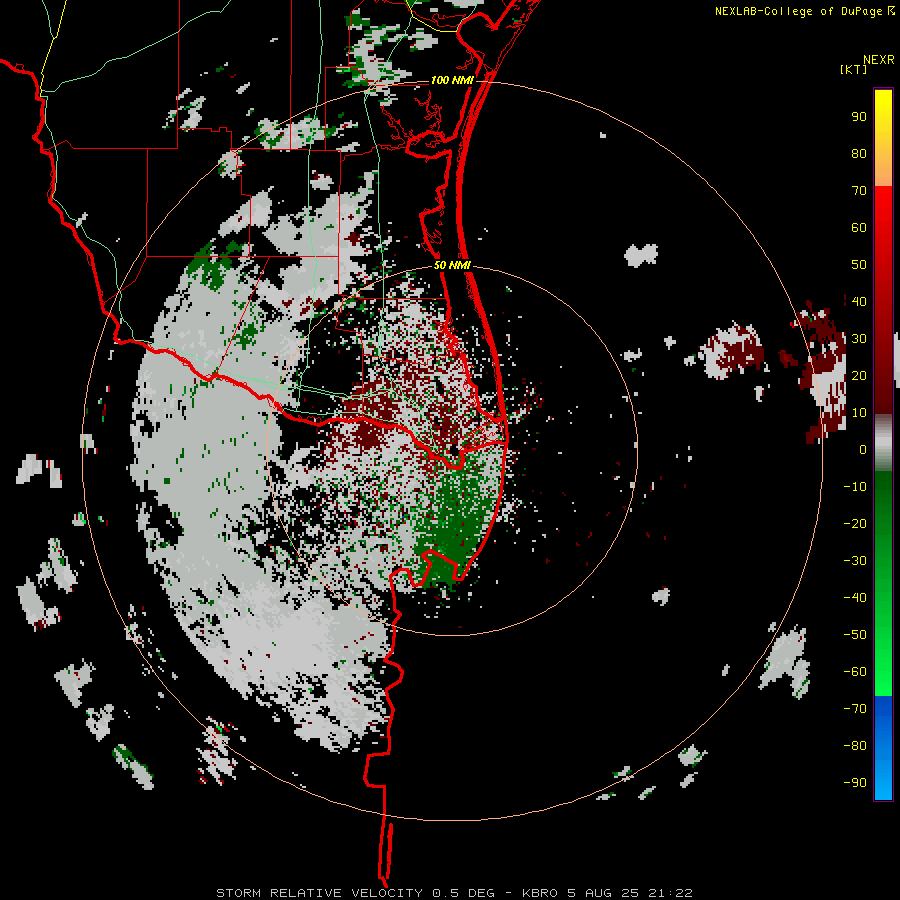900x900 pixels.
Task: Click the [KT] units label
Action: click(x=853, y=69)
